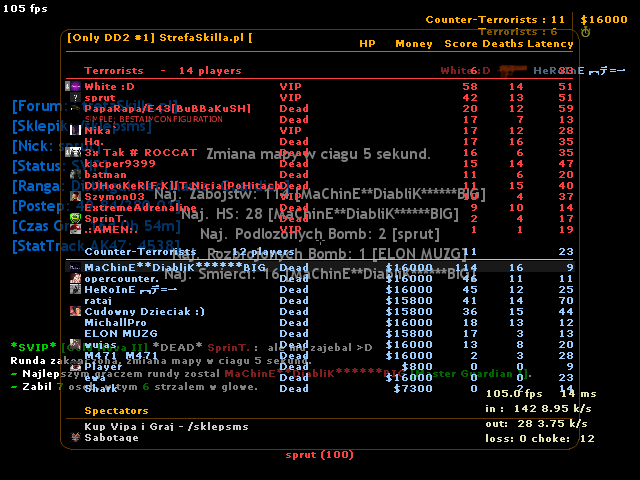
Task: Click the '*SVIP*' chat tag
Action: [x=33, y=347]
